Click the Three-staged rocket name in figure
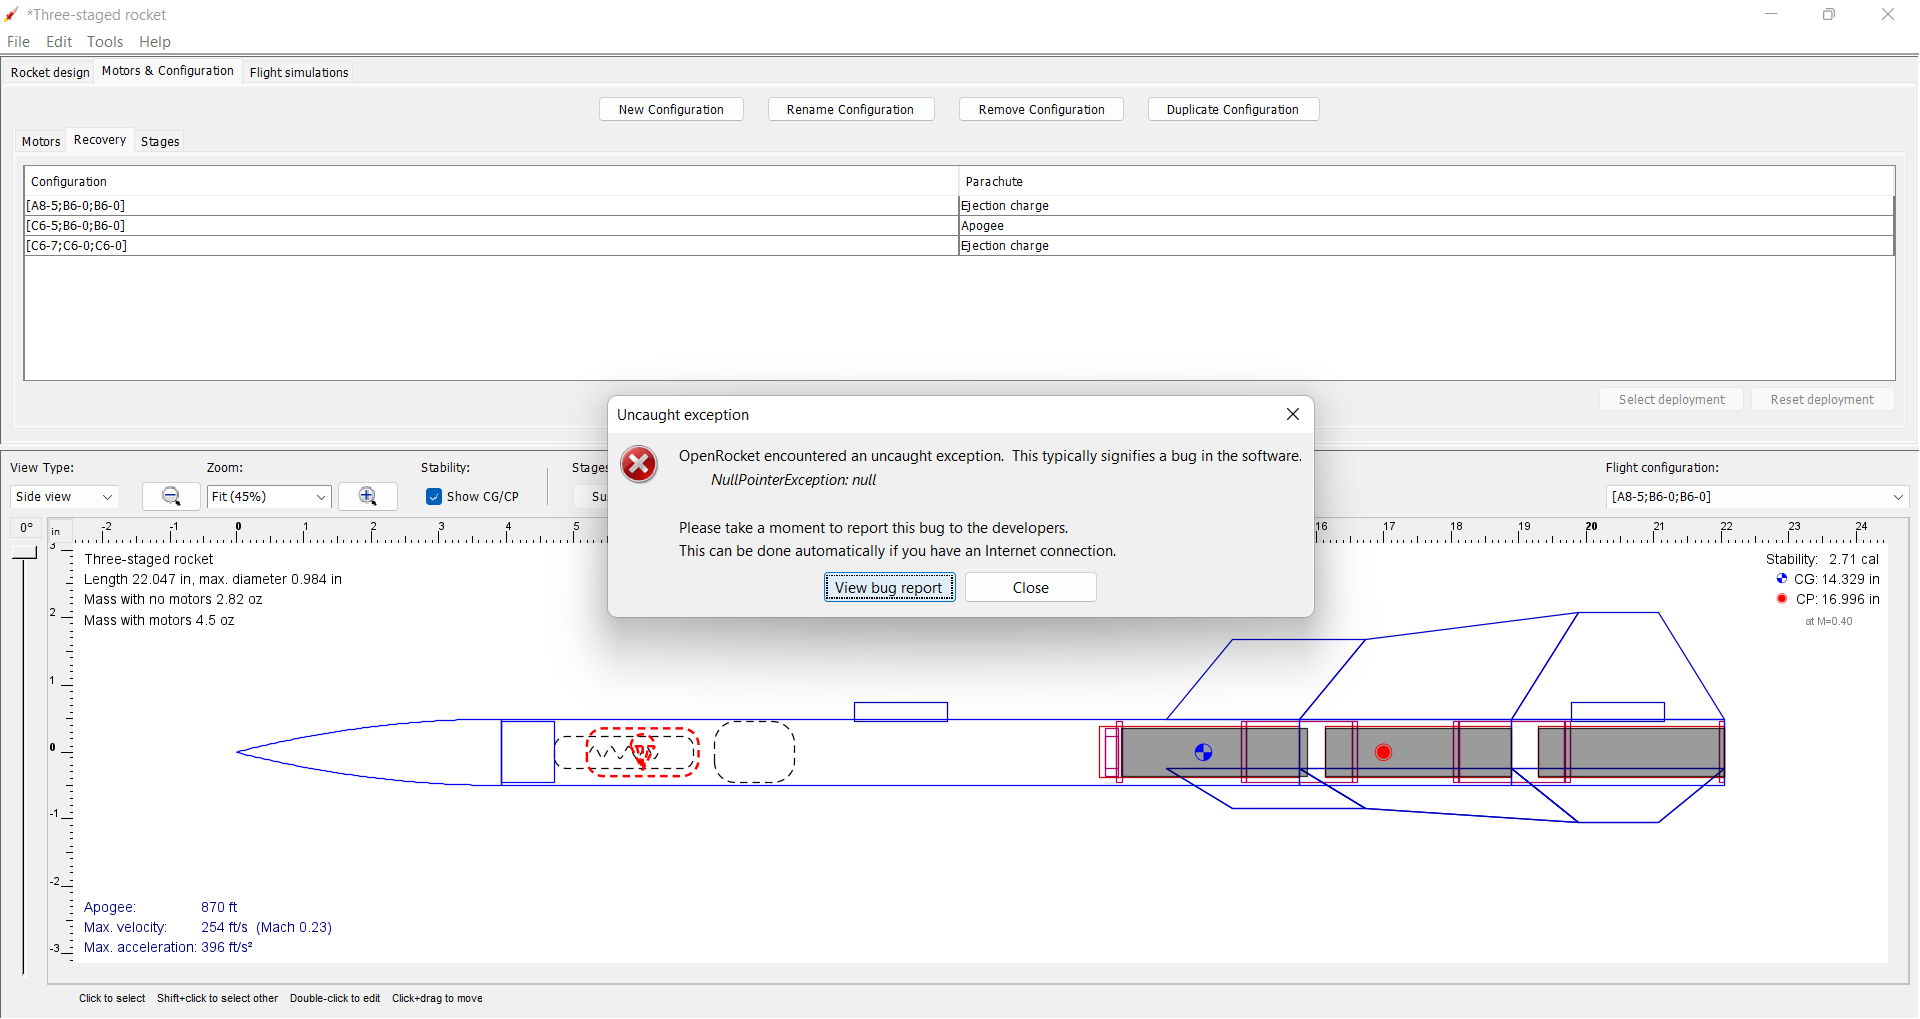 (x=149, y=559)
